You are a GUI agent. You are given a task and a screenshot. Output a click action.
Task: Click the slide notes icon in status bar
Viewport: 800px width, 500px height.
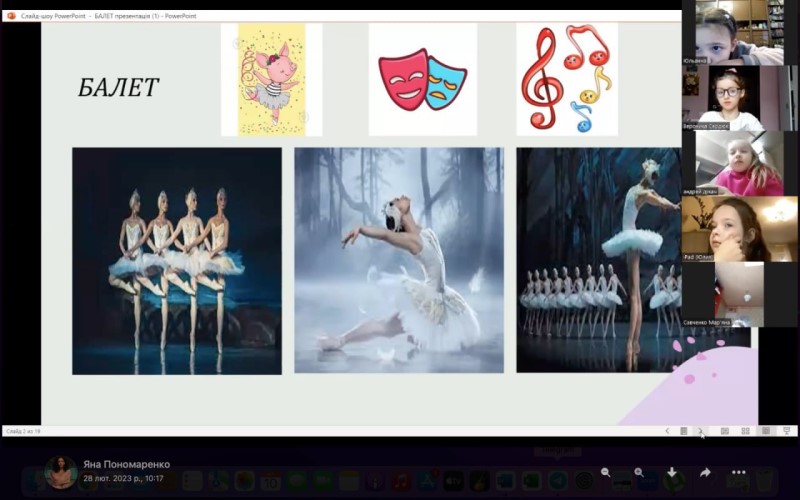pyautogui.click(x=684, y=431)
